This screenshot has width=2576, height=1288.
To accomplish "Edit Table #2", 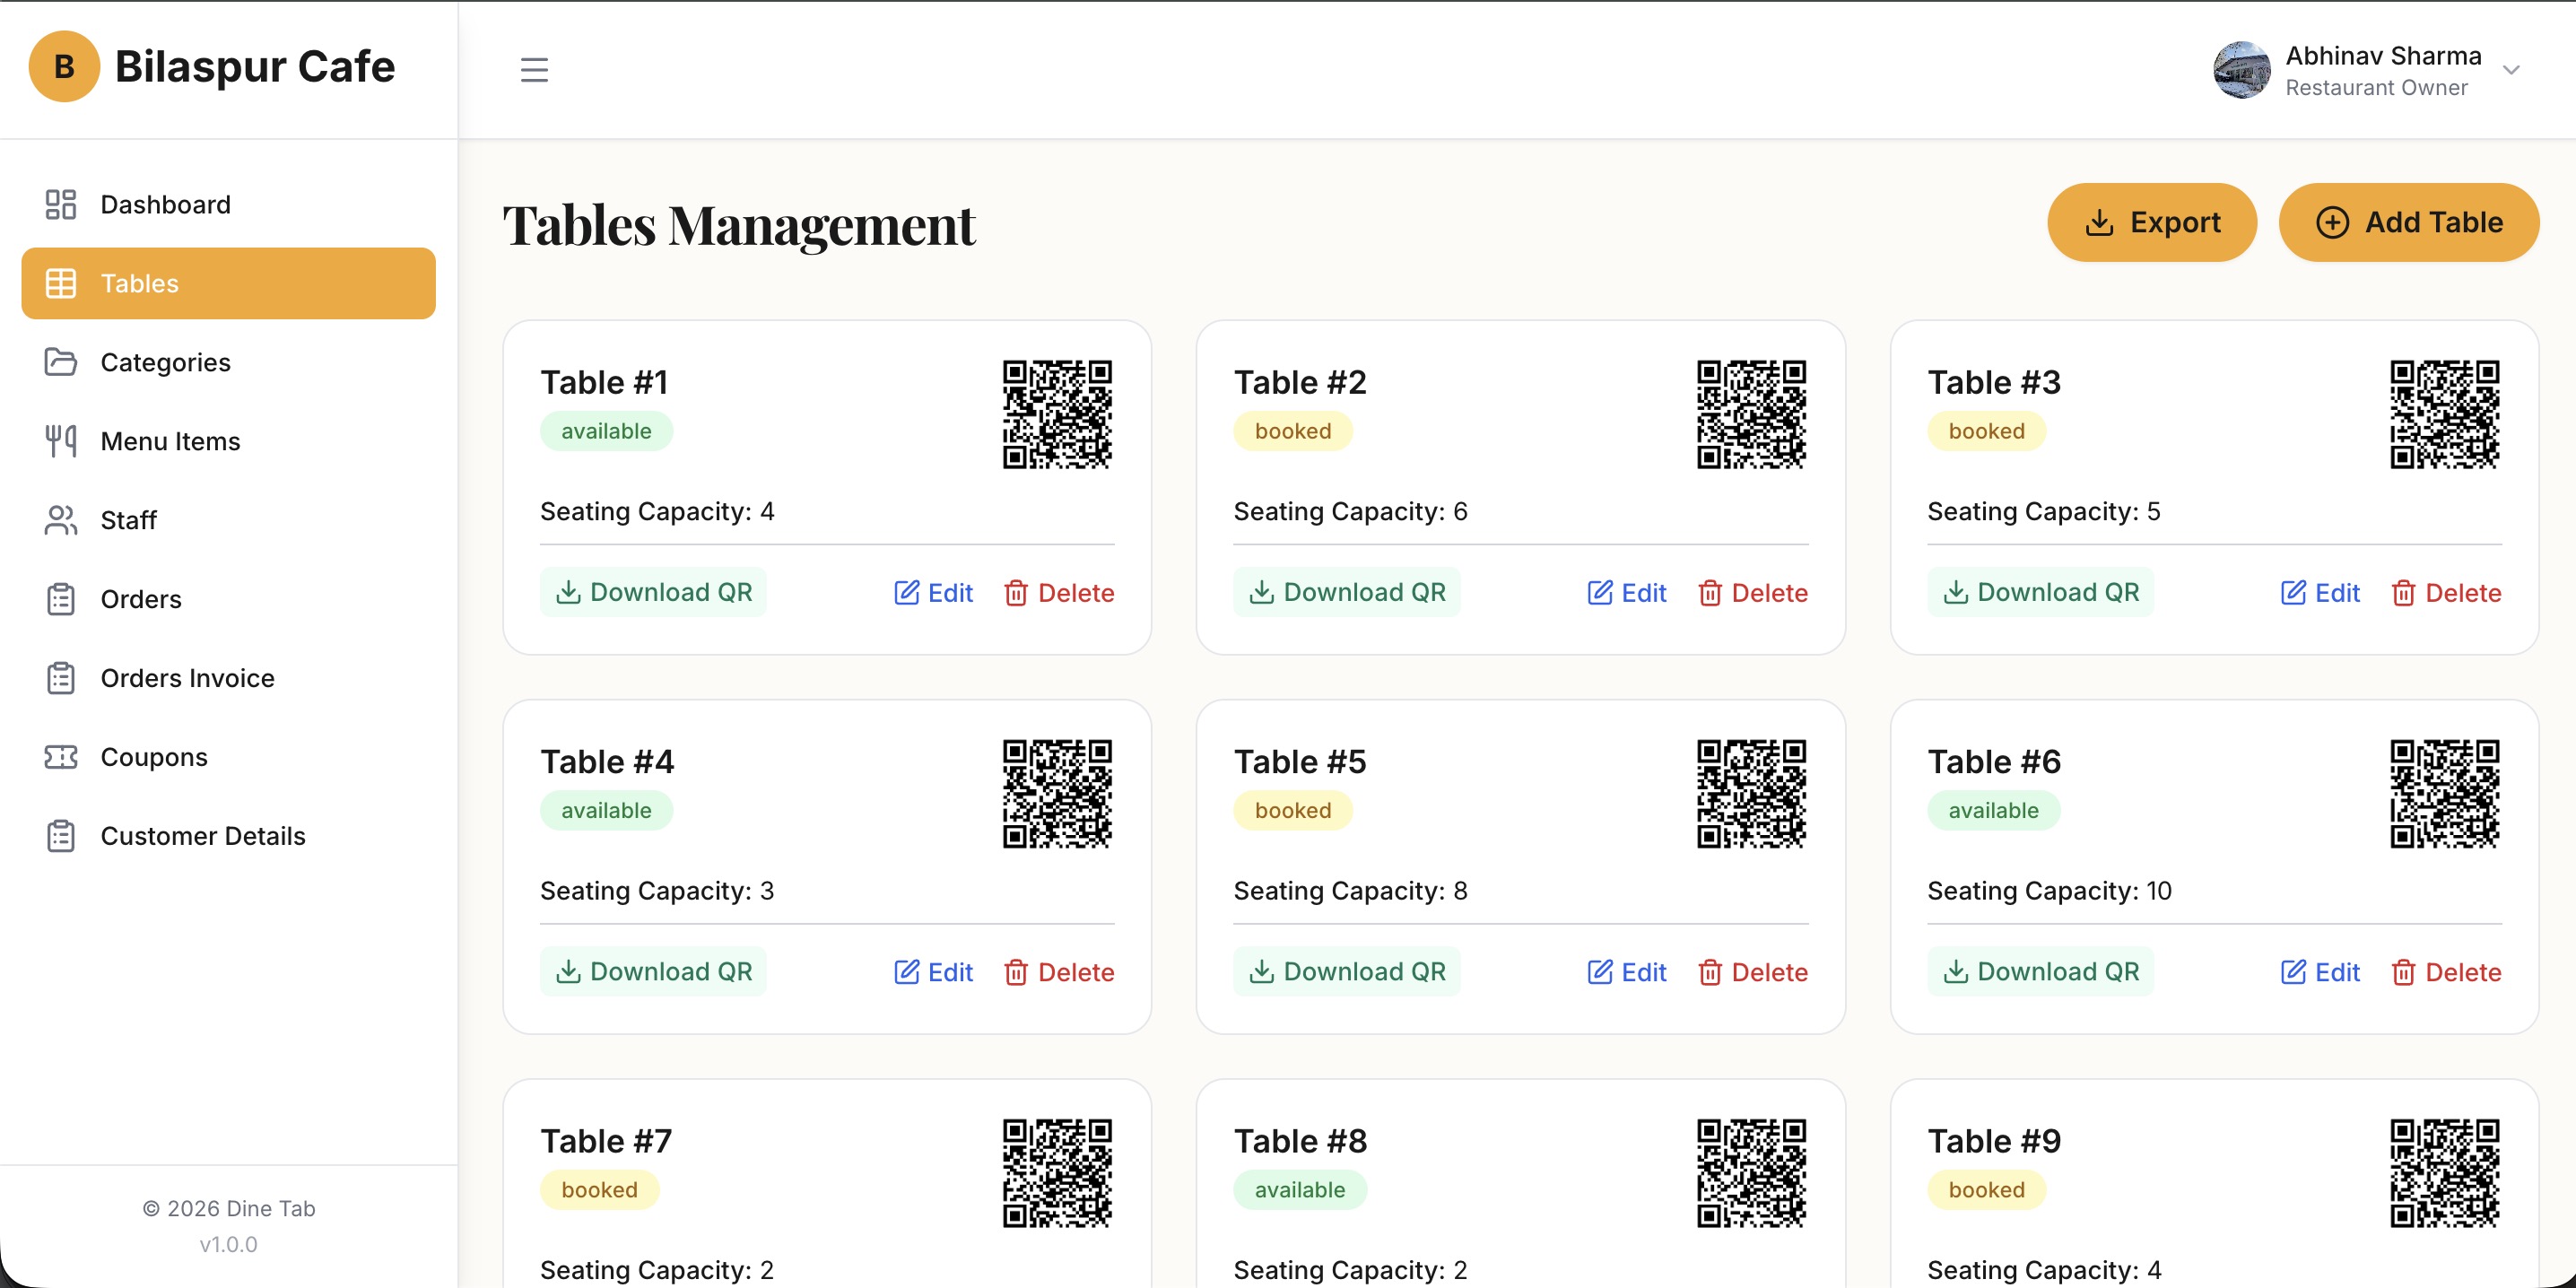I will [x=1627, y=593].
